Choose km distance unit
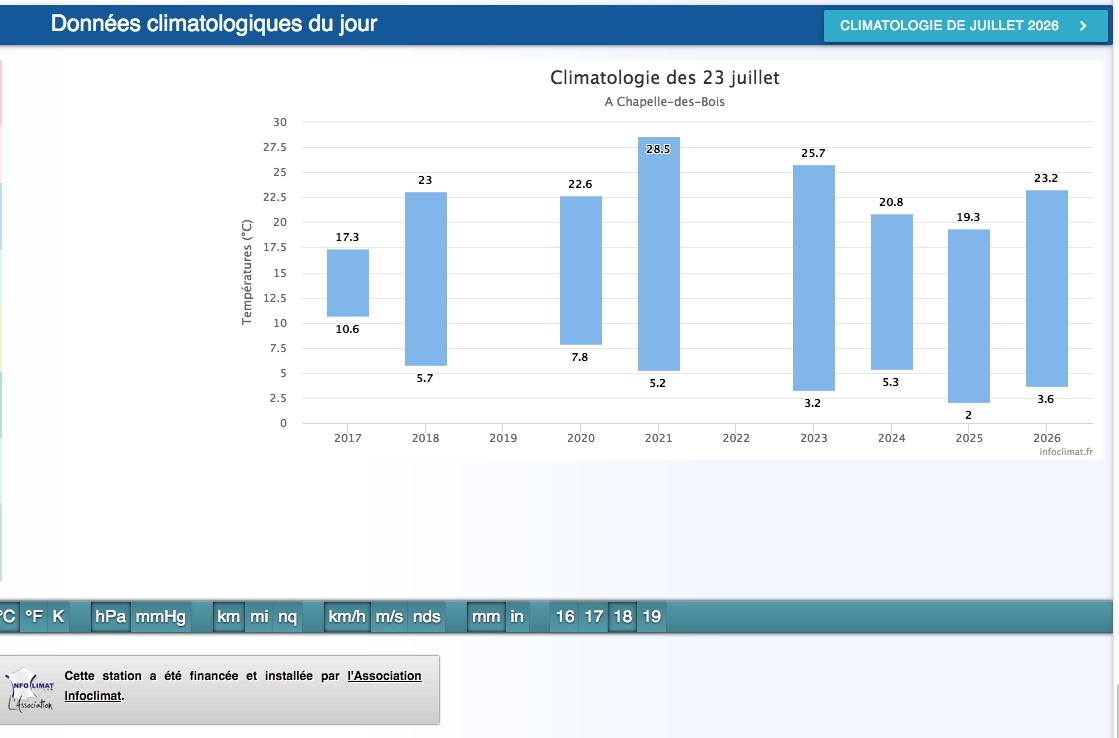 pyautogui.click(x=228, y=617)
